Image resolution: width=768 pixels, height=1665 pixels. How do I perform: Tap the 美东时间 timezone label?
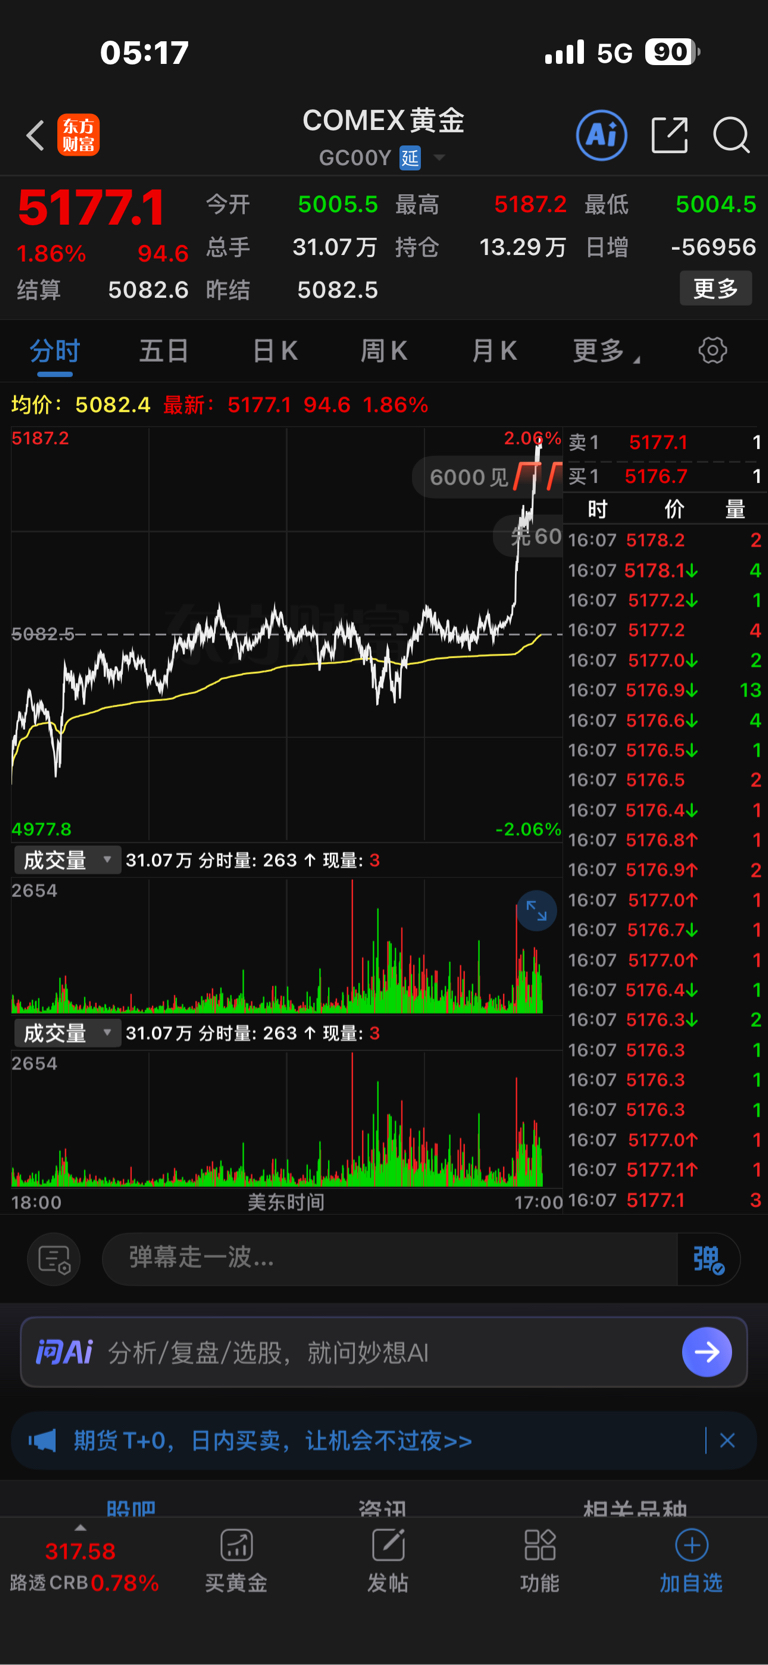click(x=286, y=1202)
